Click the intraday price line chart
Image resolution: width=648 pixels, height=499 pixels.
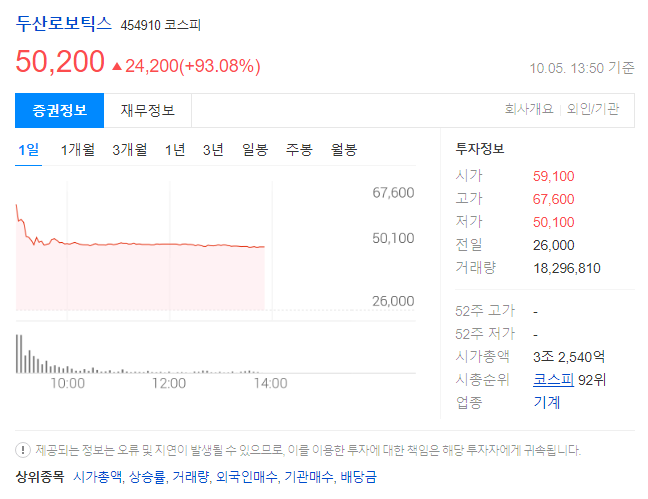[x=140, y=256]
